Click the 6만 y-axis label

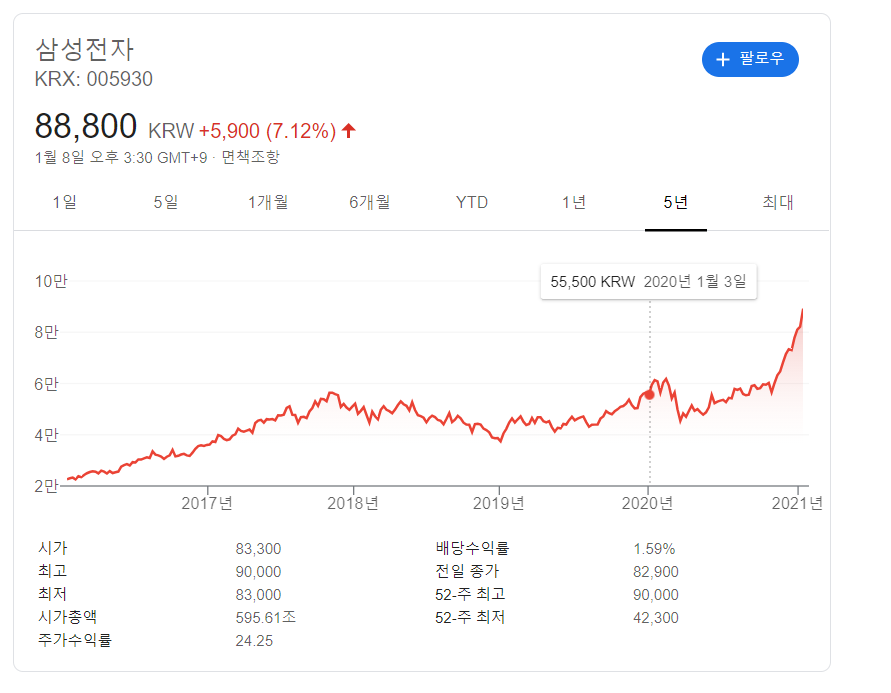(x=47, y=384)
